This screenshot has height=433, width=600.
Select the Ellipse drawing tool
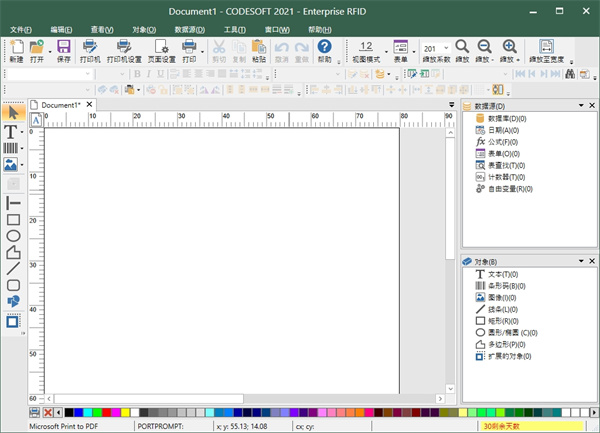14,236
